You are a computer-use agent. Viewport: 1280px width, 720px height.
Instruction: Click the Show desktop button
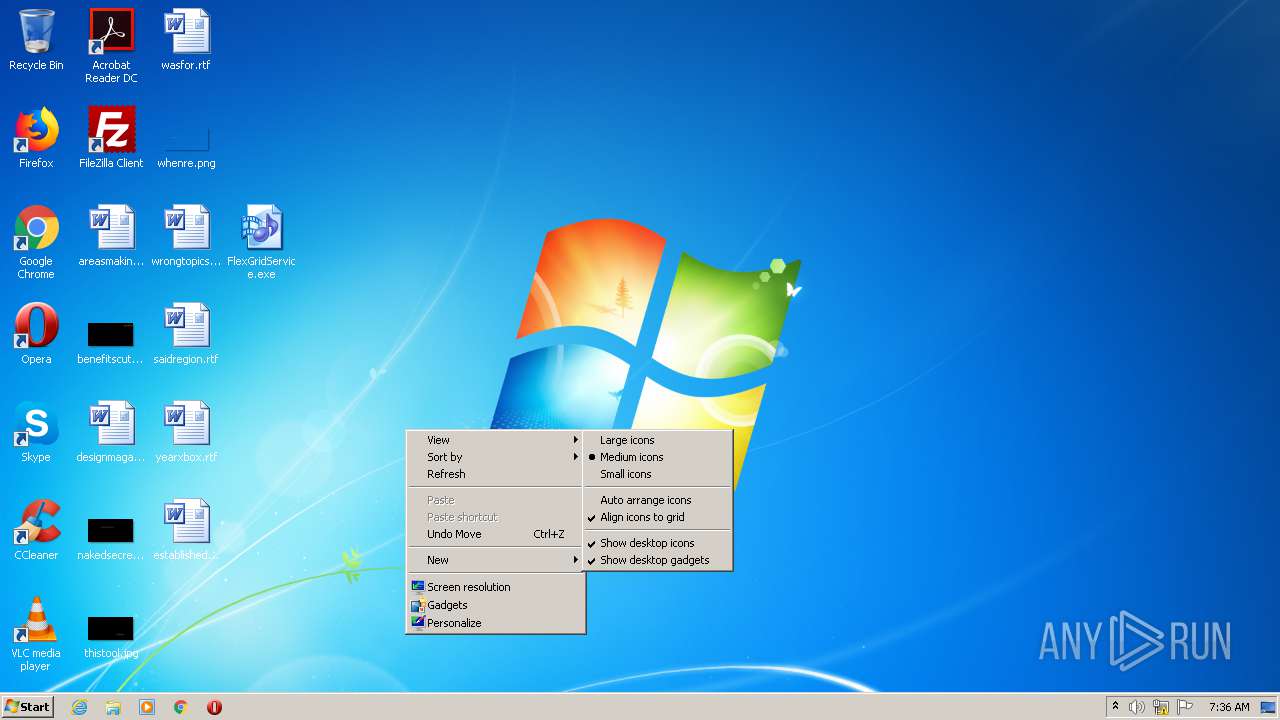[1268, 707]
